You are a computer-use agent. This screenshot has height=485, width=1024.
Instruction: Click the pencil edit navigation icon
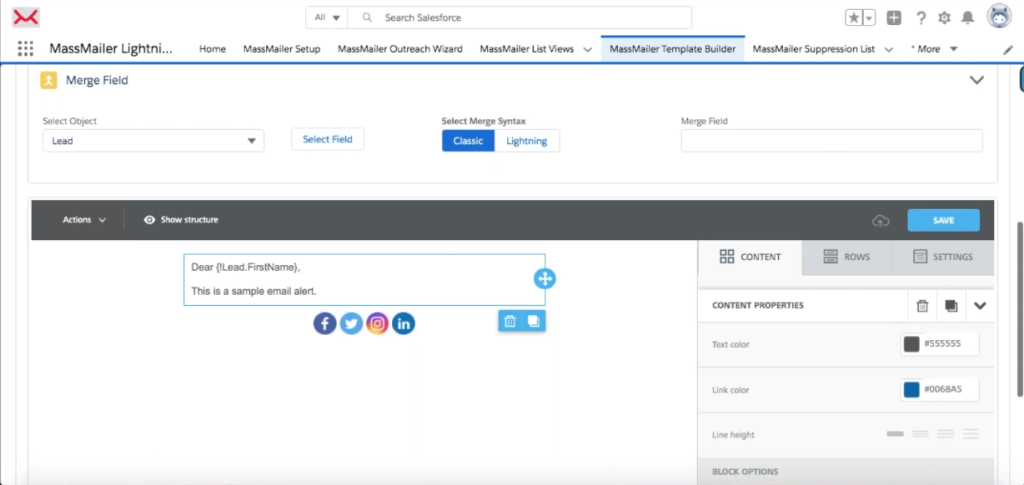(1008, 50)
